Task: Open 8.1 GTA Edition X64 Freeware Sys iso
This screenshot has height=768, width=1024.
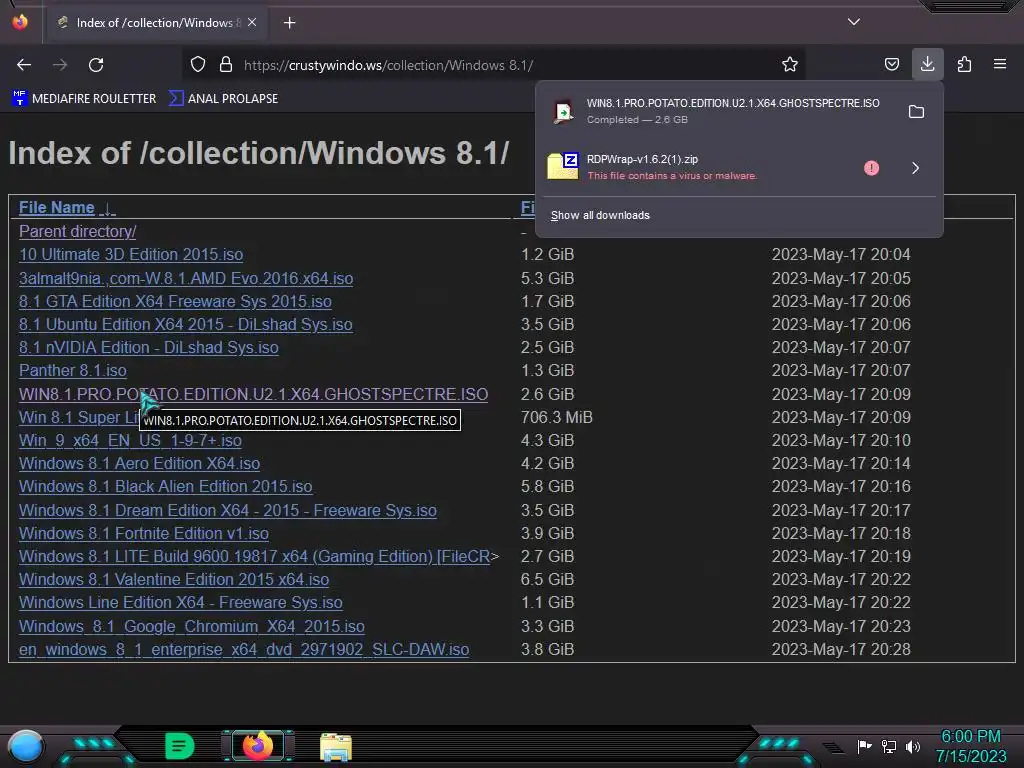Action: pyautogui.click(x=175, y=301)
